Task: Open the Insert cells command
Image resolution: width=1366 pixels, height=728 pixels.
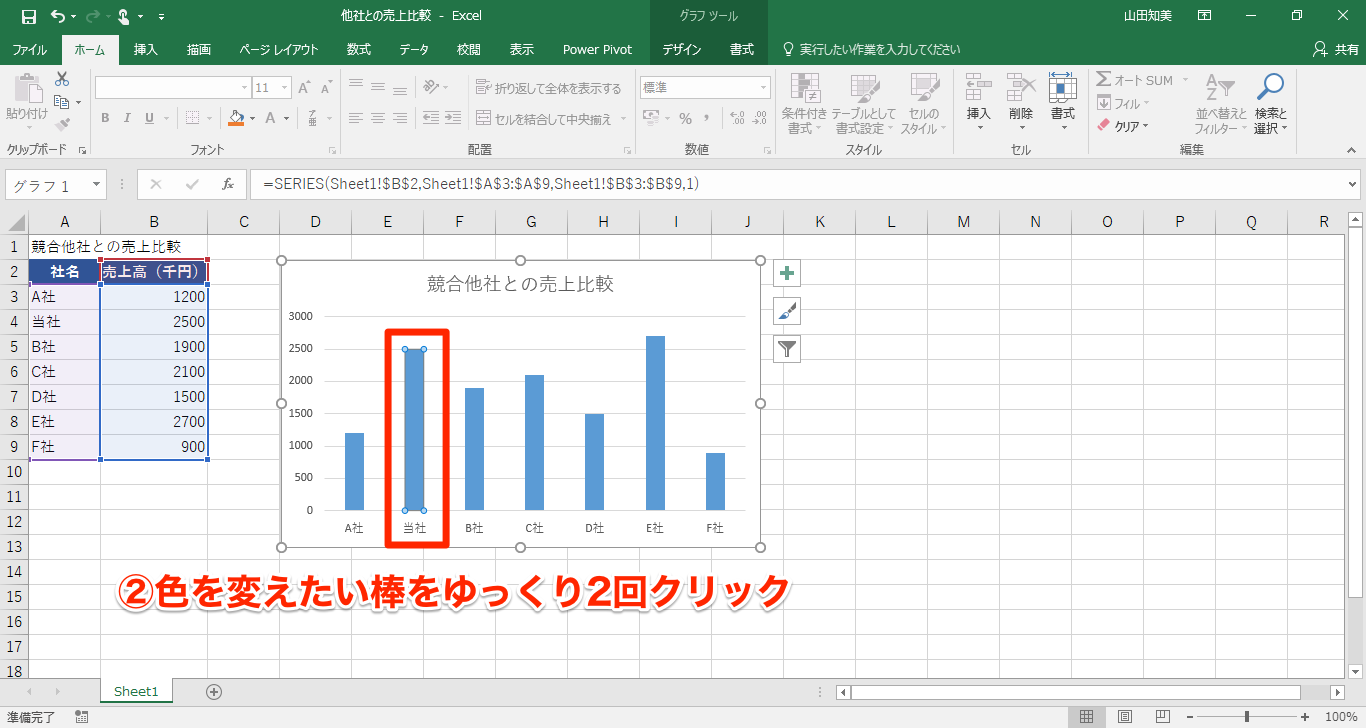Action: pyautogui.click(x=978, y=104)
